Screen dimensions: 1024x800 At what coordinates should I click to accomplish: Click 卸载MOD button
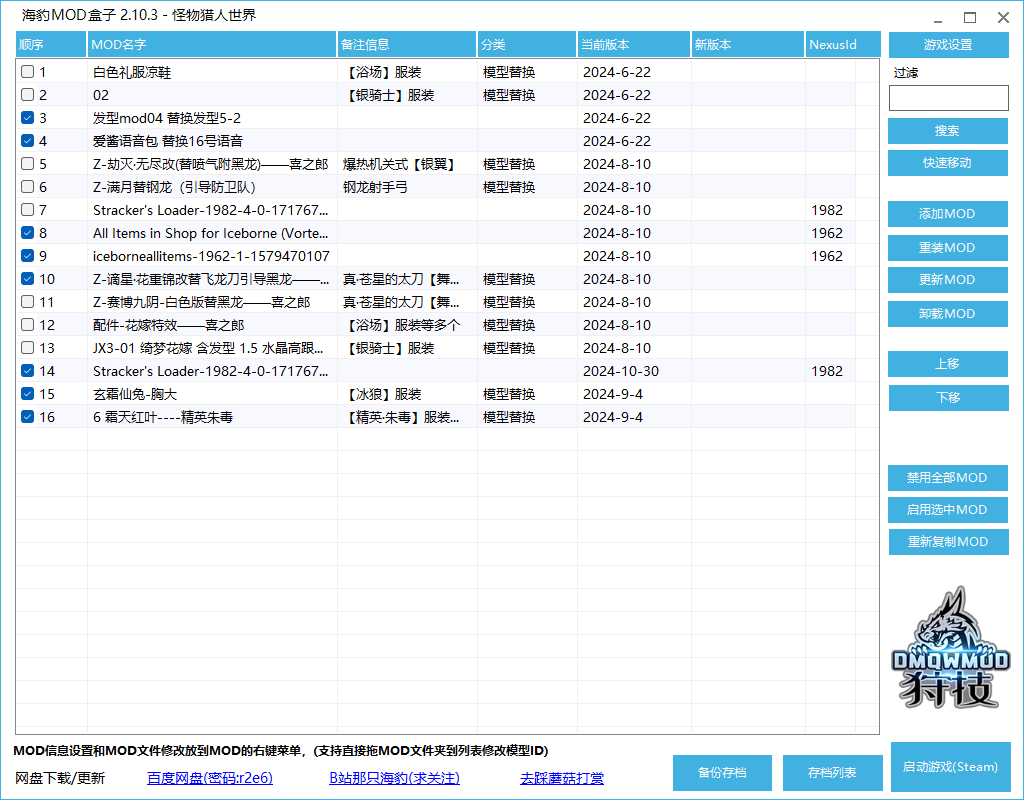(948, 313)
